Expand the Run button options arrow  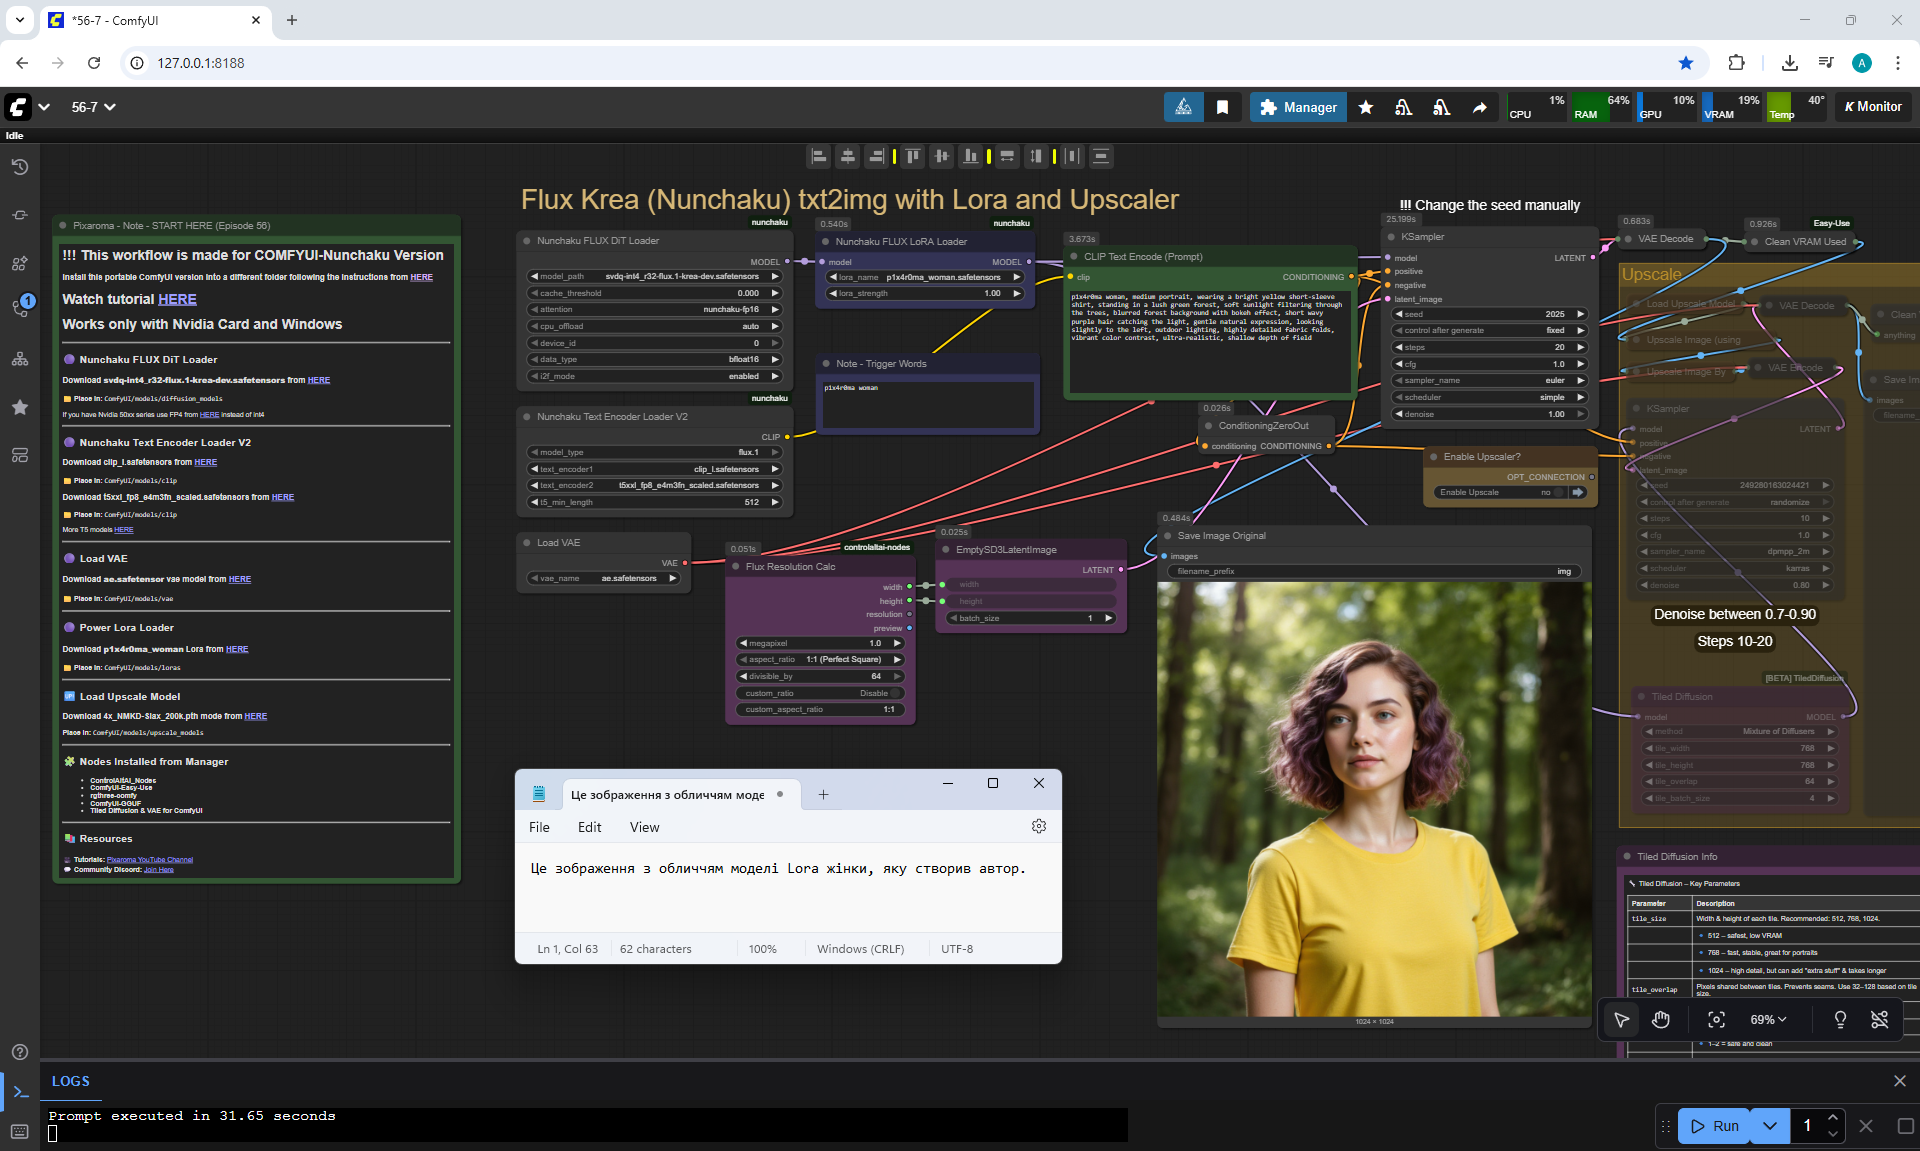click(1770, 1125)
